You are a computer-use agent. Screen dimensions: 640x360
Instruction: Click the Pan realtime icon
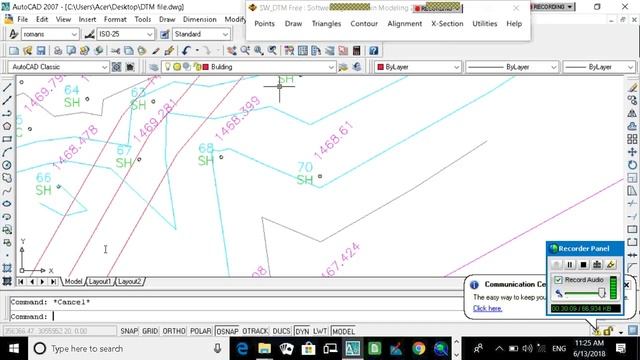tap(232, 51)
